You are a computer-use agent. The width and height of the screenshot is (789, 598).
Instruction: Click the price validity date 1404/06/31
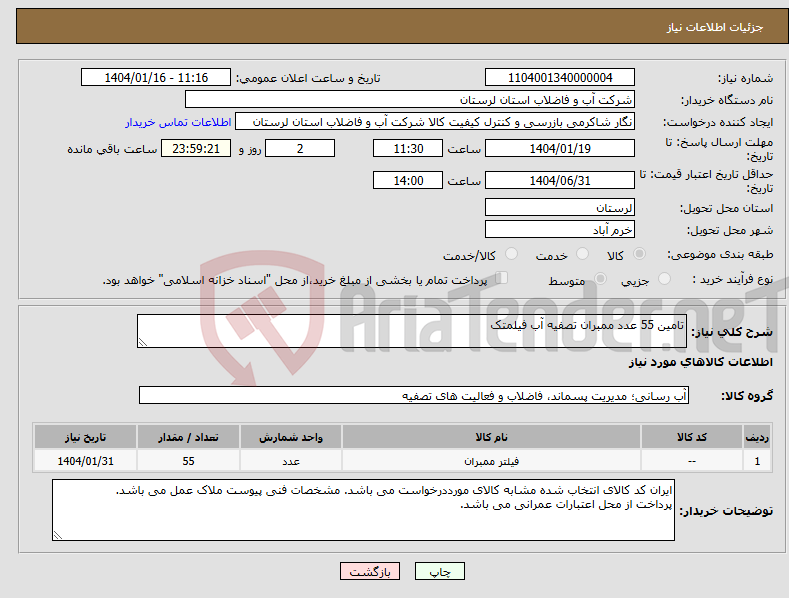click(560, 180)
